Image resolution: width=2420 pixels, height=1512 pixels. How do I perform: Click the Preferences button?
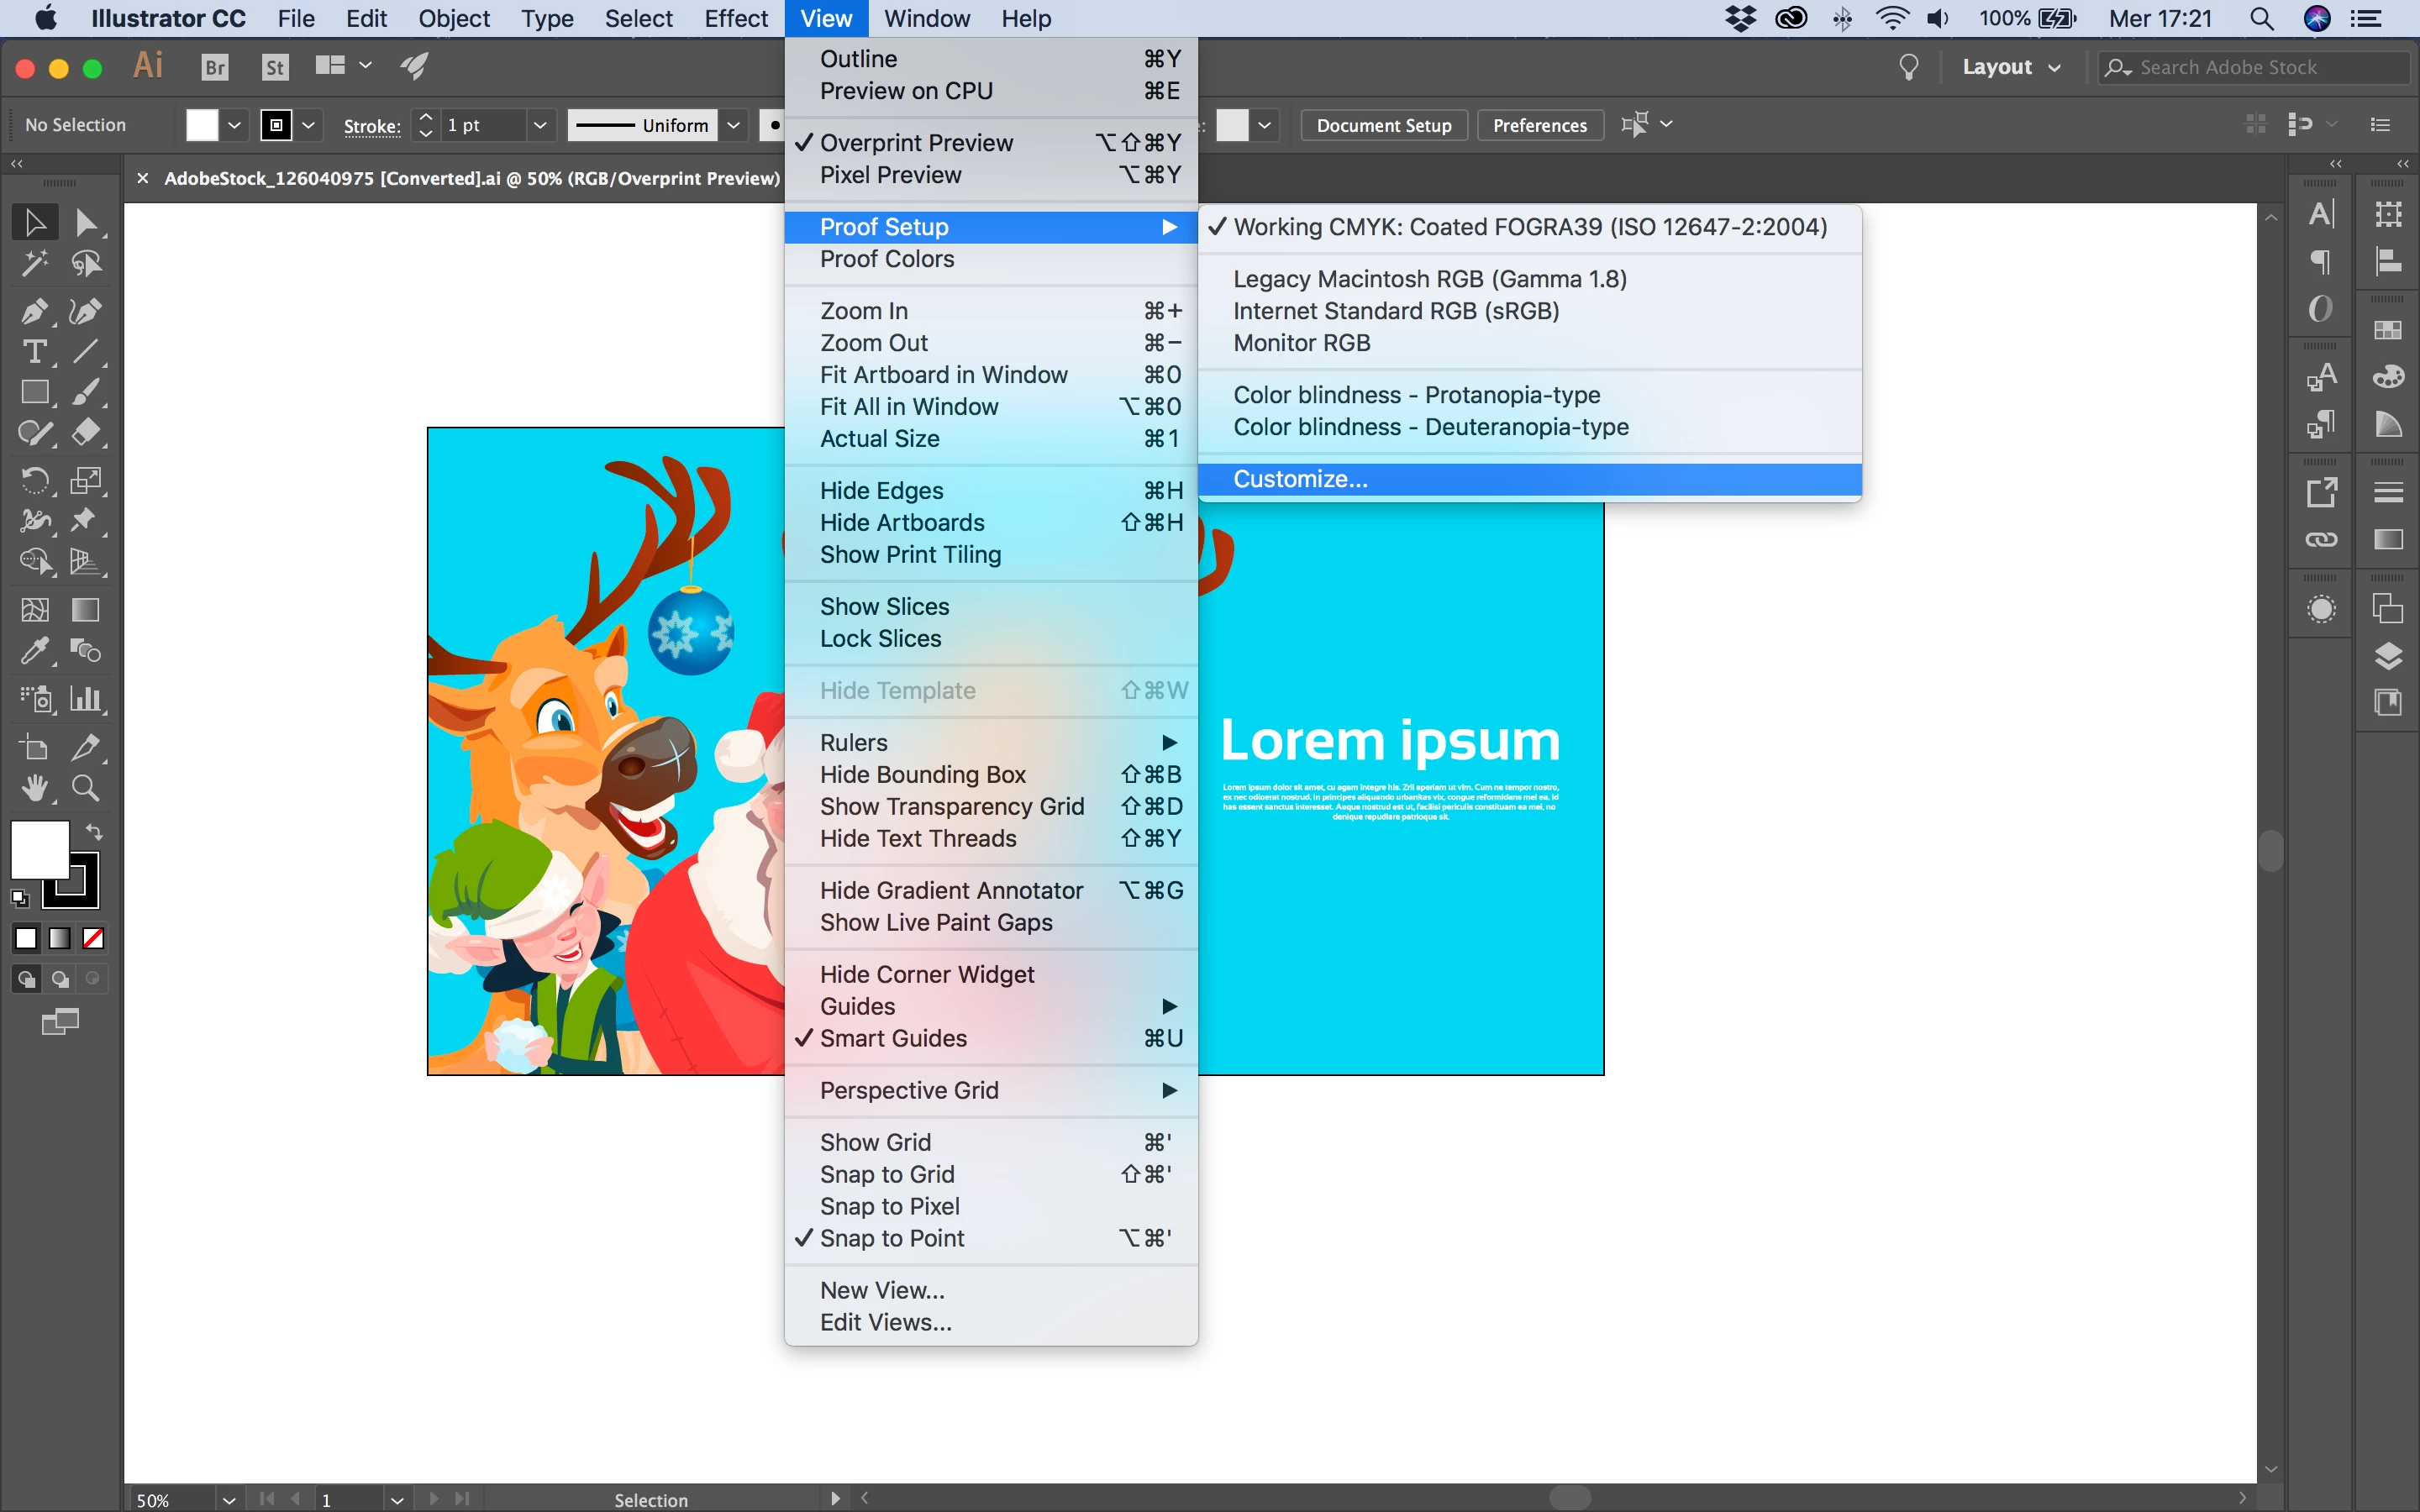coord(1539,125)
